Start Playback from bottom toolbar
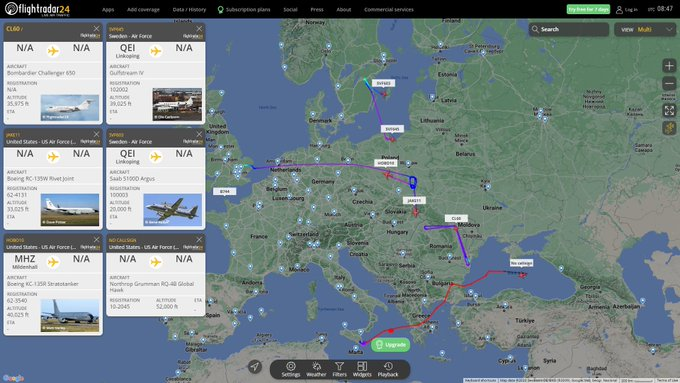The image size is (680, 383). [x=388, y=370]
